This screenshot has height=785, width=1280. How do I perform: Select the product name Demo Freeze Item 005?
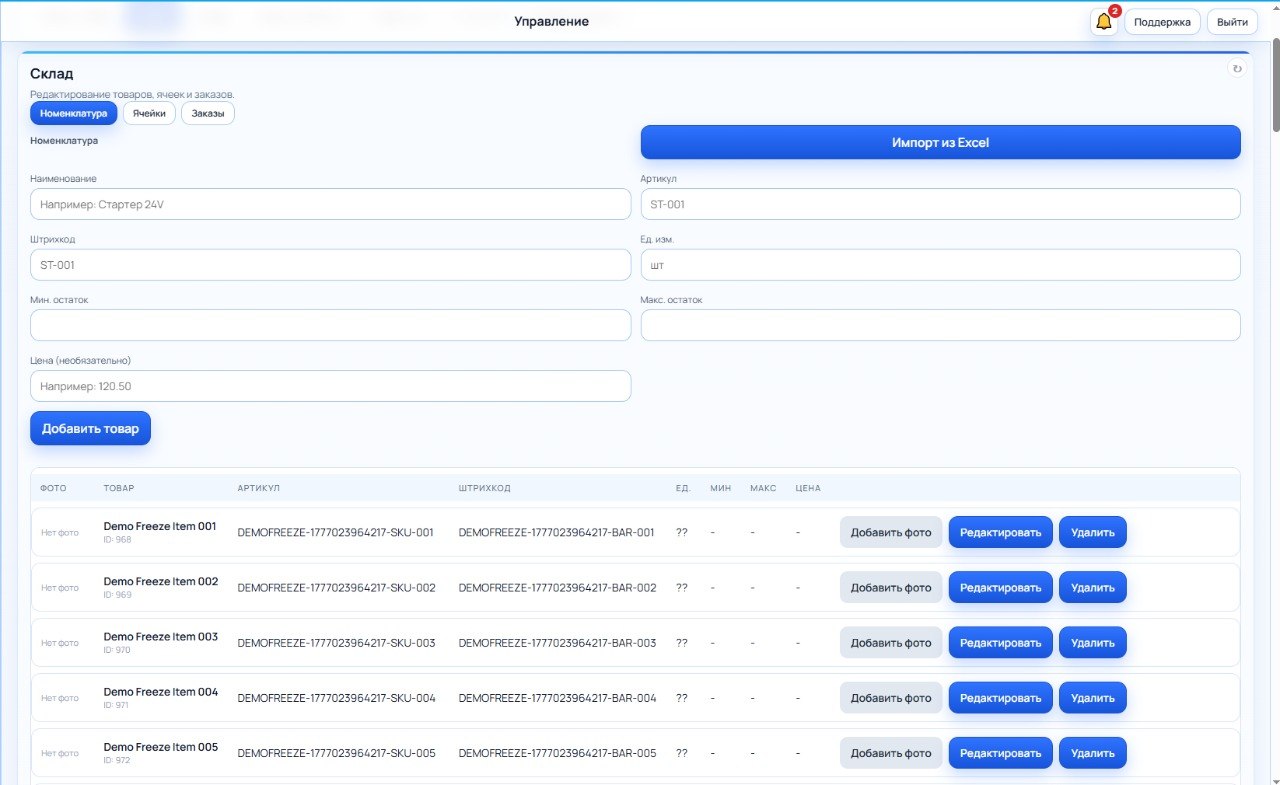coord(161,747)
